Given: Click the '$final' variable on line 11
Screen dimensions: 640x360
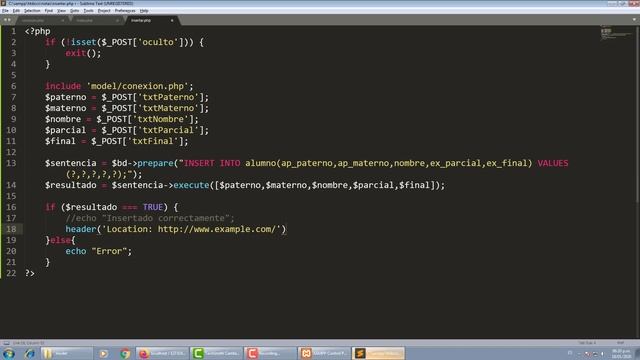Looking at the screenshot, I should pos(60,141).
